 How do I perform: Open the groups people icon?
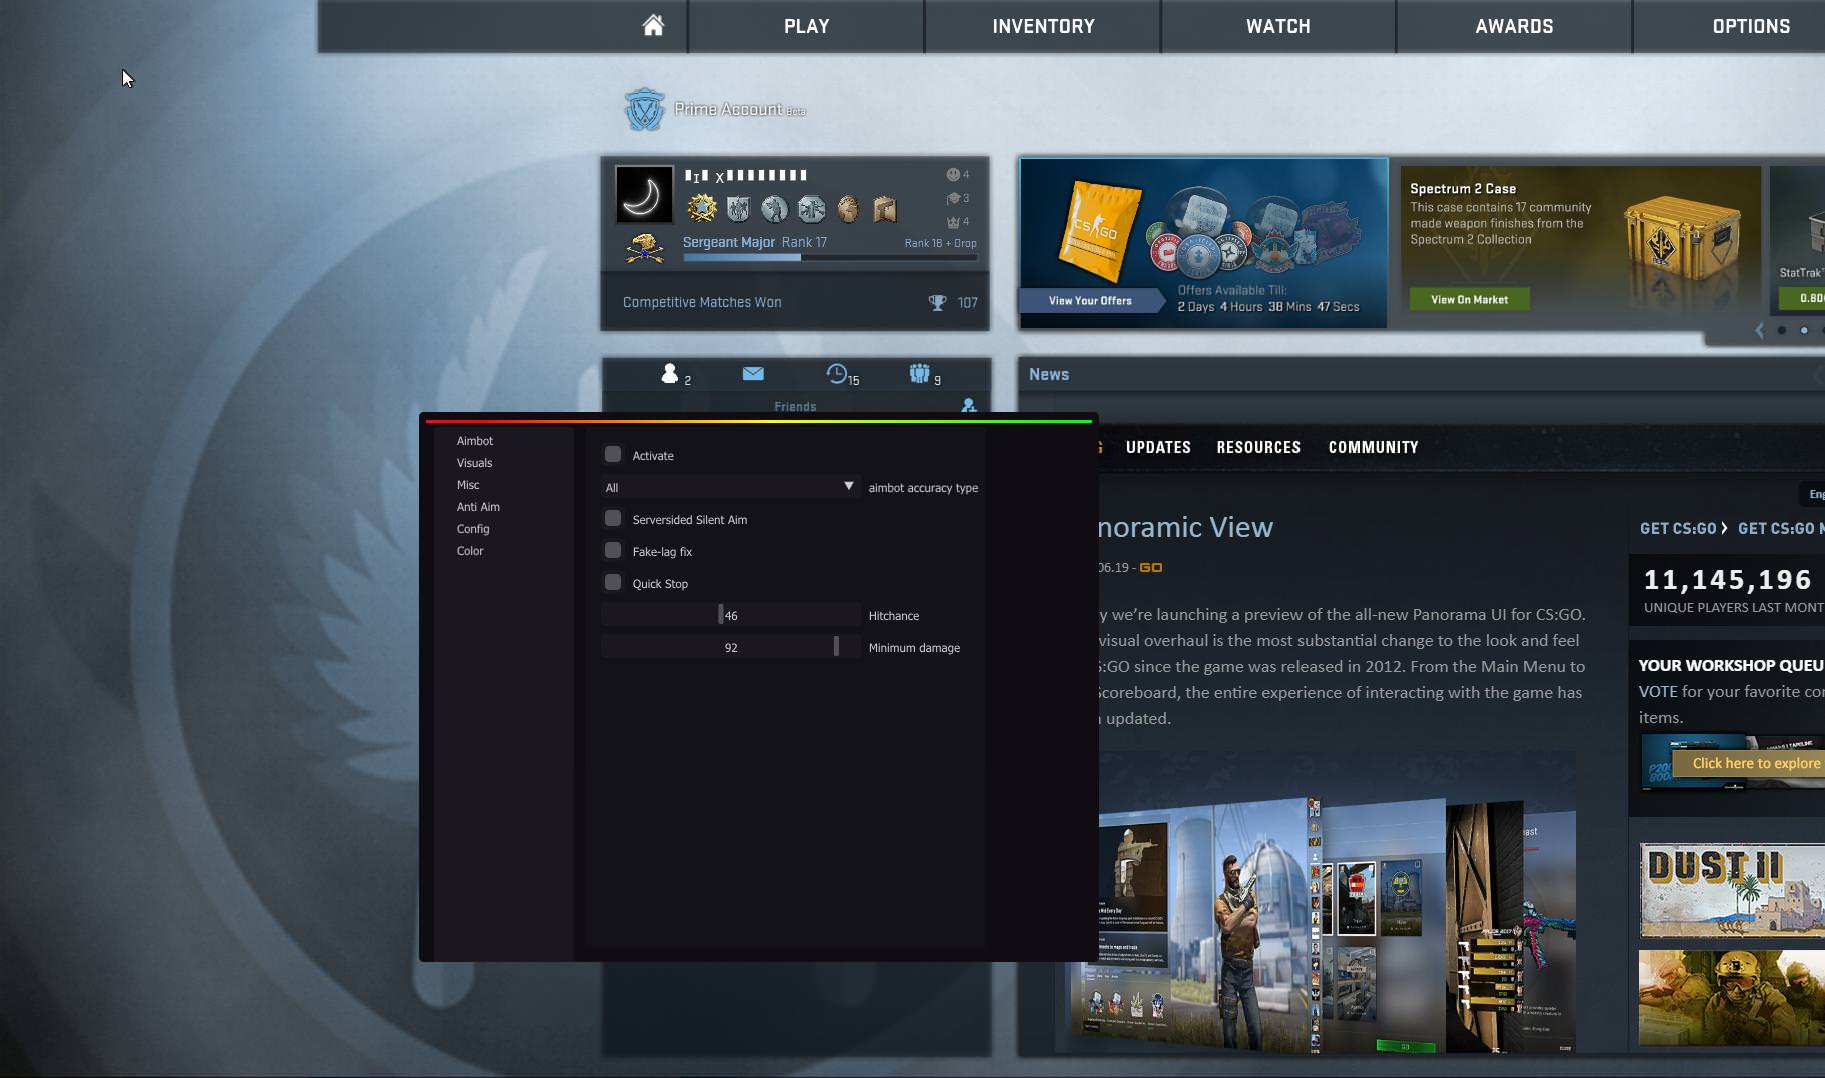pos(919,373)
